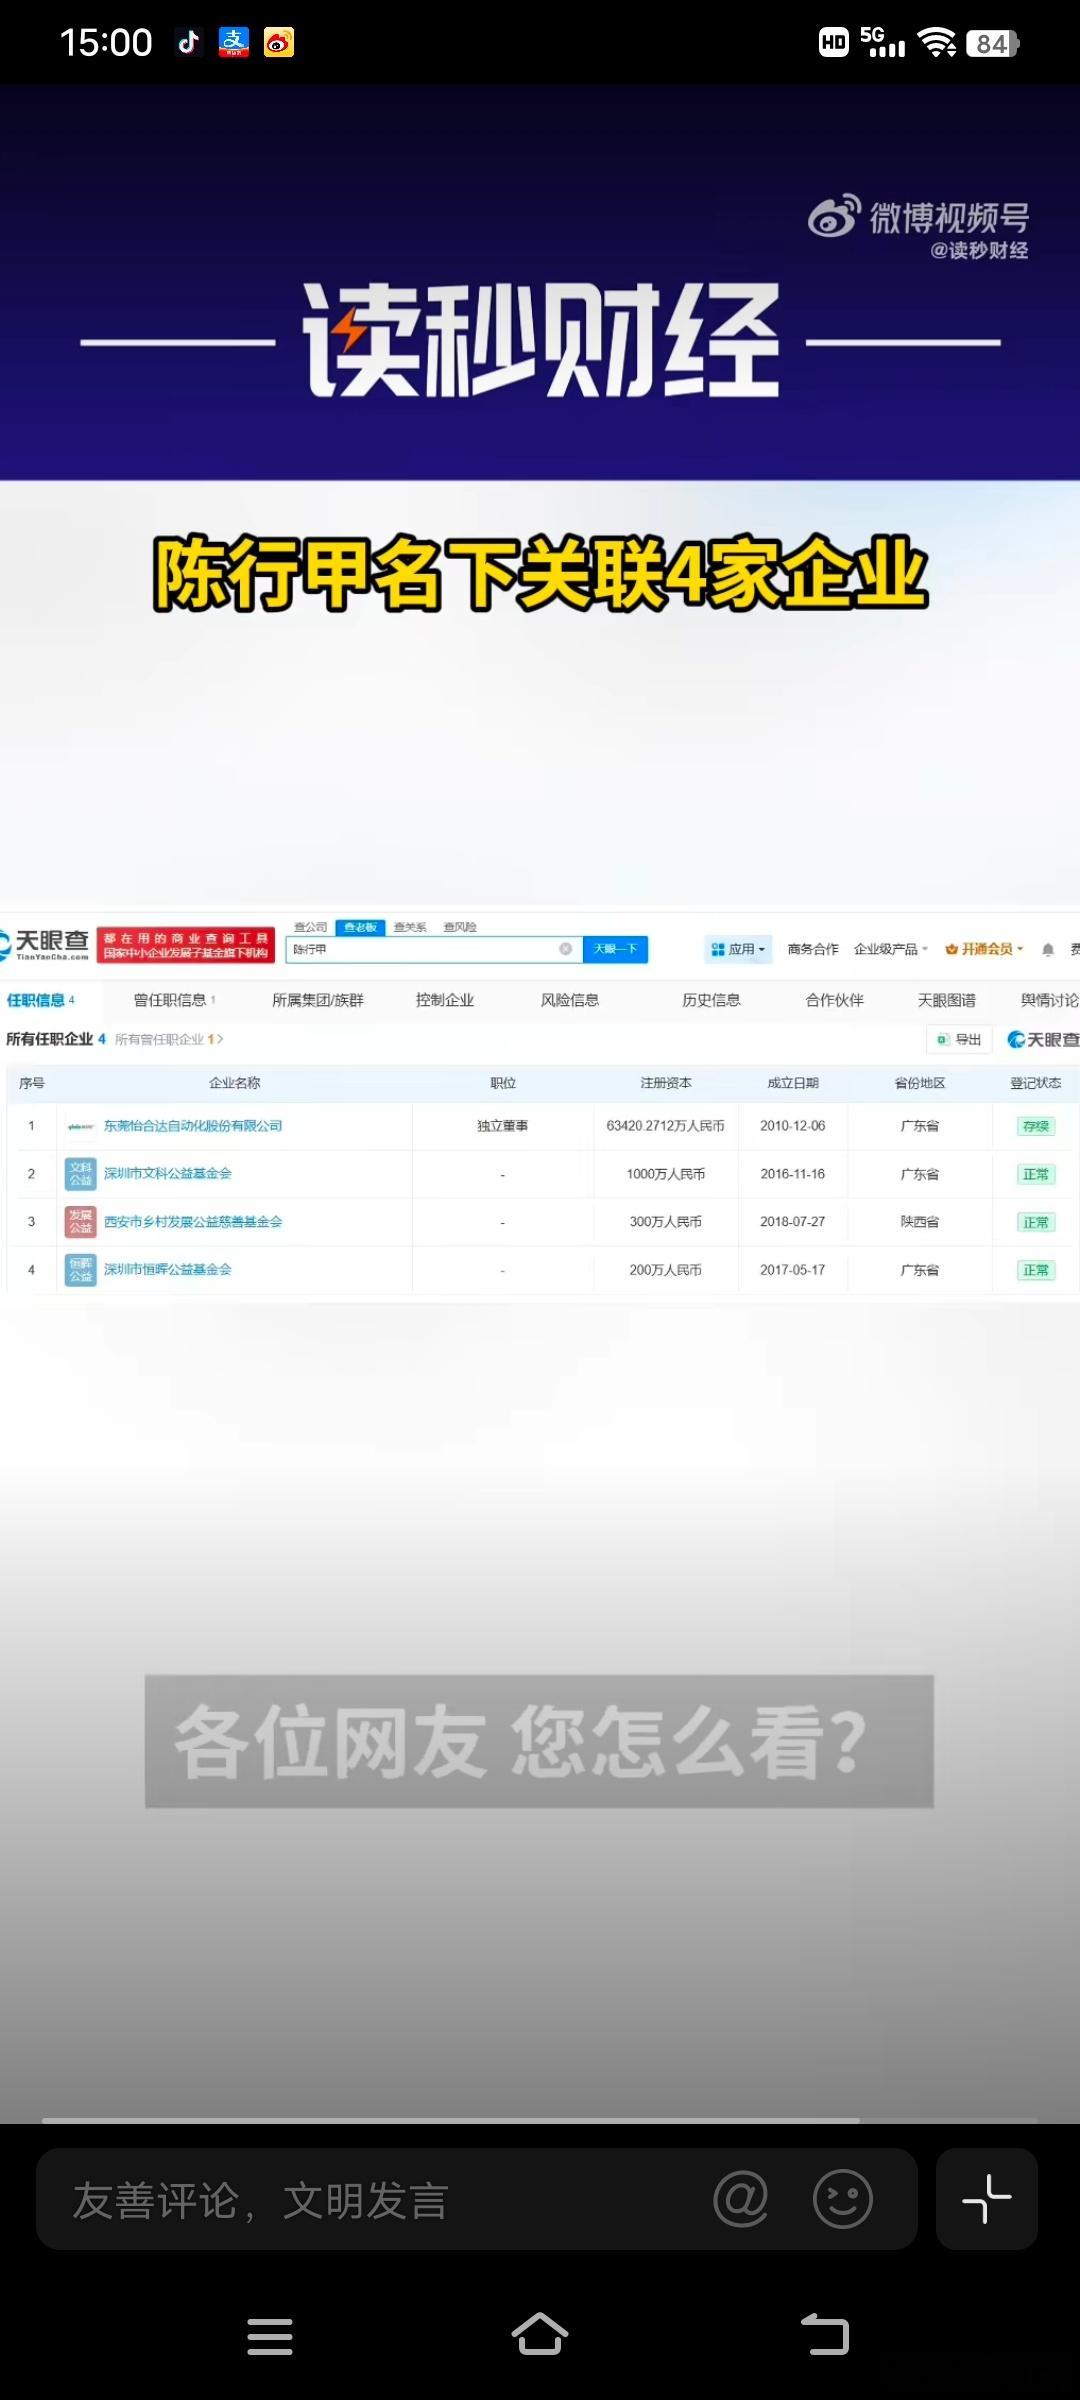The image size is (1080, 2400).
Task: Select the 查公司 search tab
Action: 310,927
